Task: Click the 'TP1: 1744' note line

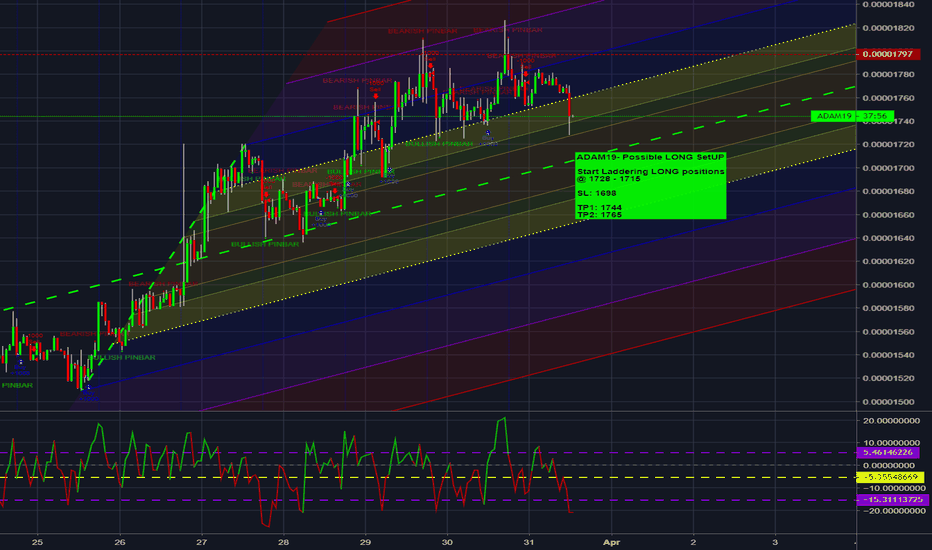Action: [x=599, y=208]
